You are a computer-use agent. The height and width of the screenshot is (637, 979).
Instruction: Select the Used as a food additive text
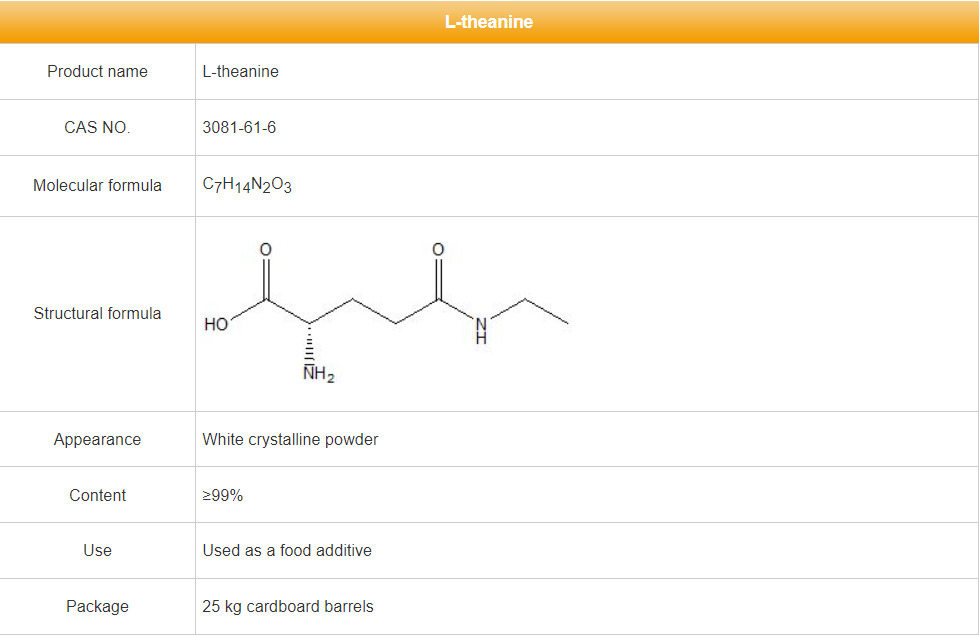[x=287, y=551]
